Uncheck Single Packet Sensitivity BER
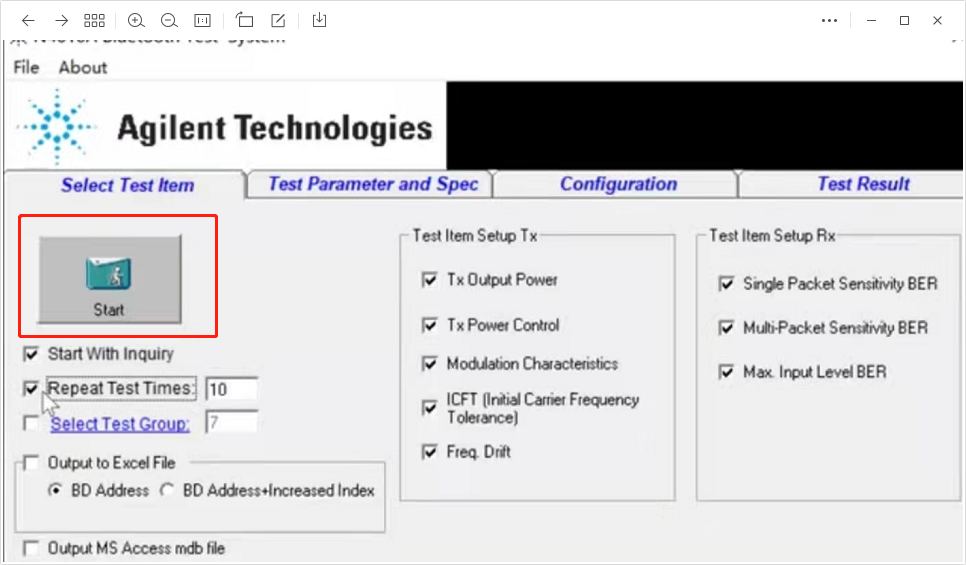The image size is (966, 565). click(726, 283)
